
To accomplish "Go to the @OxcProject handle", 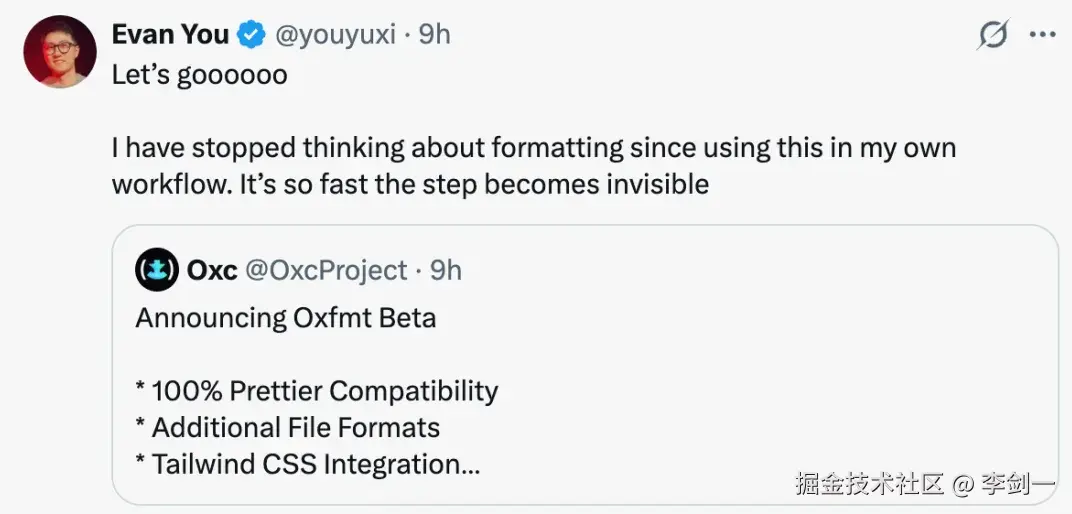I will (327, 270).
